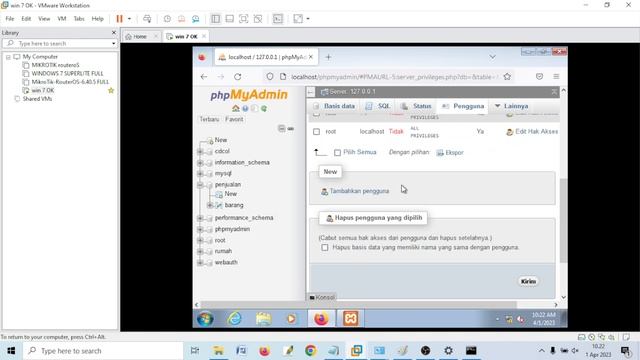Open the SQL tab
Image resolution: width=640 pixels, height=360 pixels.
point(378,106)
